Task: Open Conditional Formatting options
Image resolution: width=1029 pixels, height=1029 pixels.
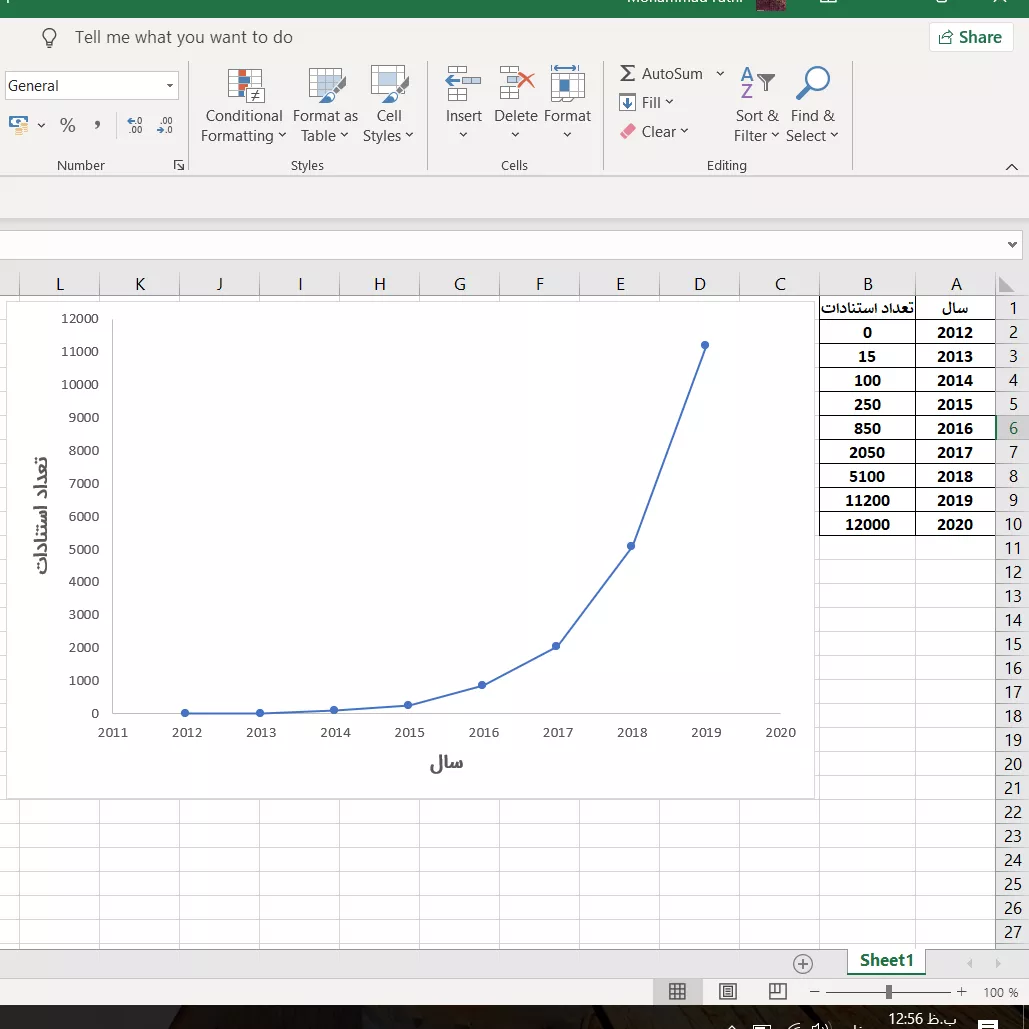Action: pos(243,106)
